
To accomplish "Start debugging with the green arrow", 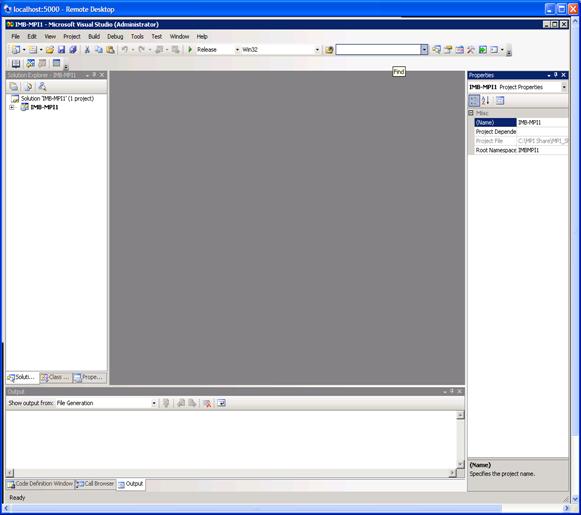I will pyautogui.click(x=190, y=50).
